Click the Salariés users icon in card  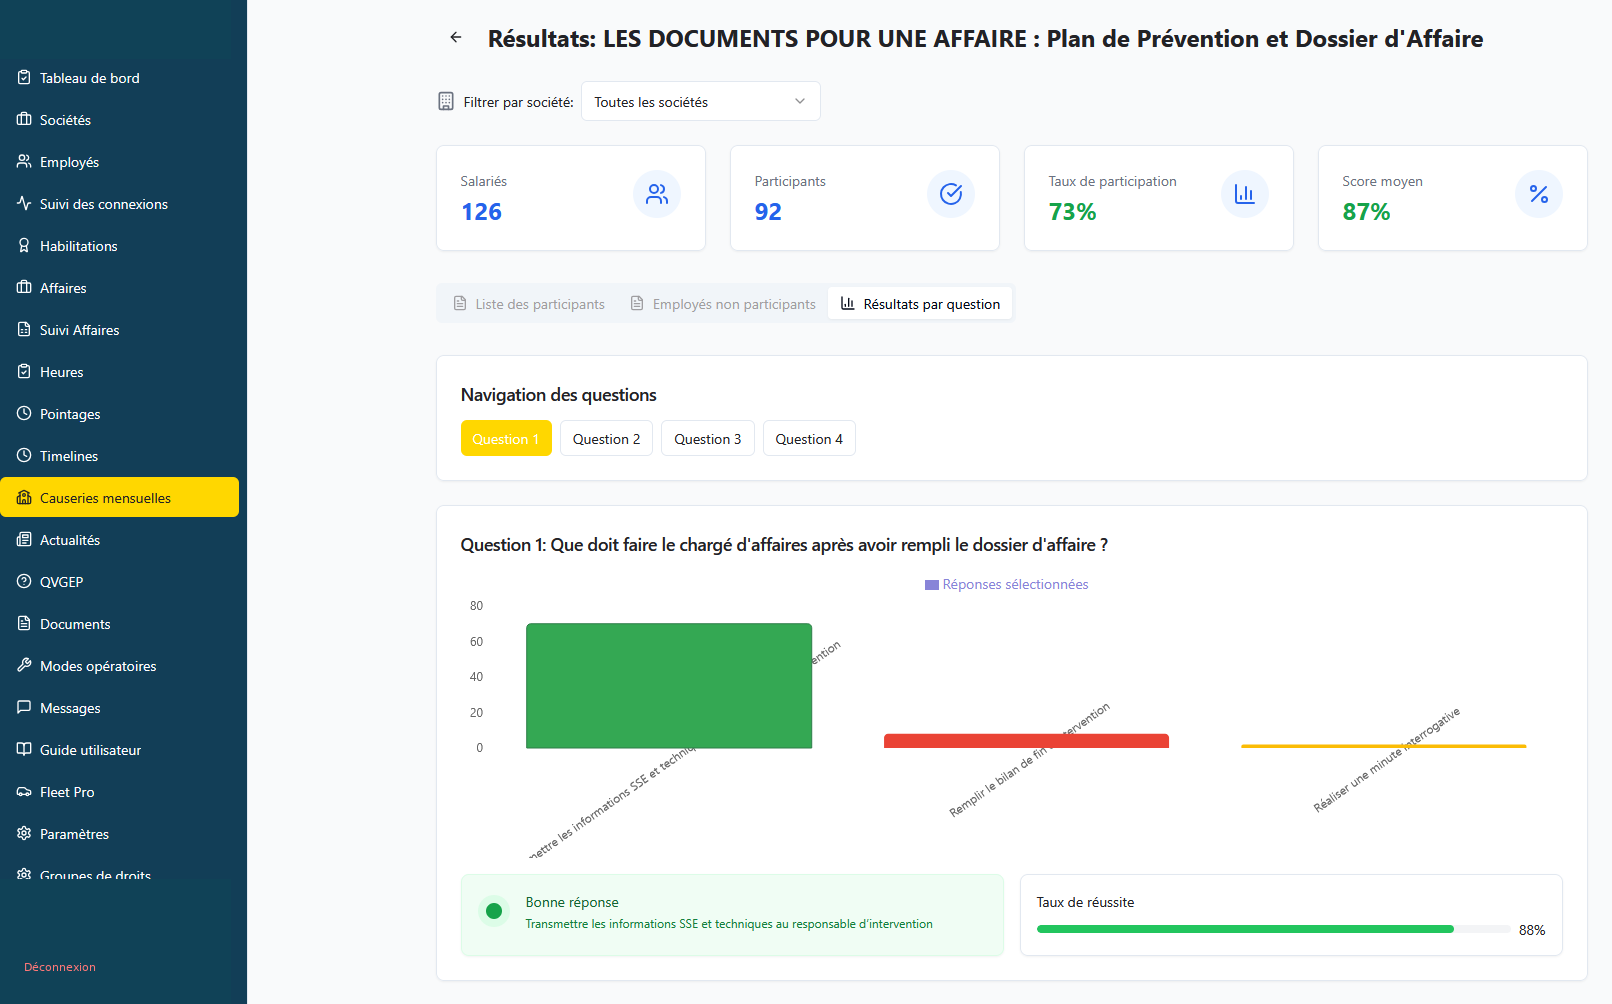pos(657,194)
